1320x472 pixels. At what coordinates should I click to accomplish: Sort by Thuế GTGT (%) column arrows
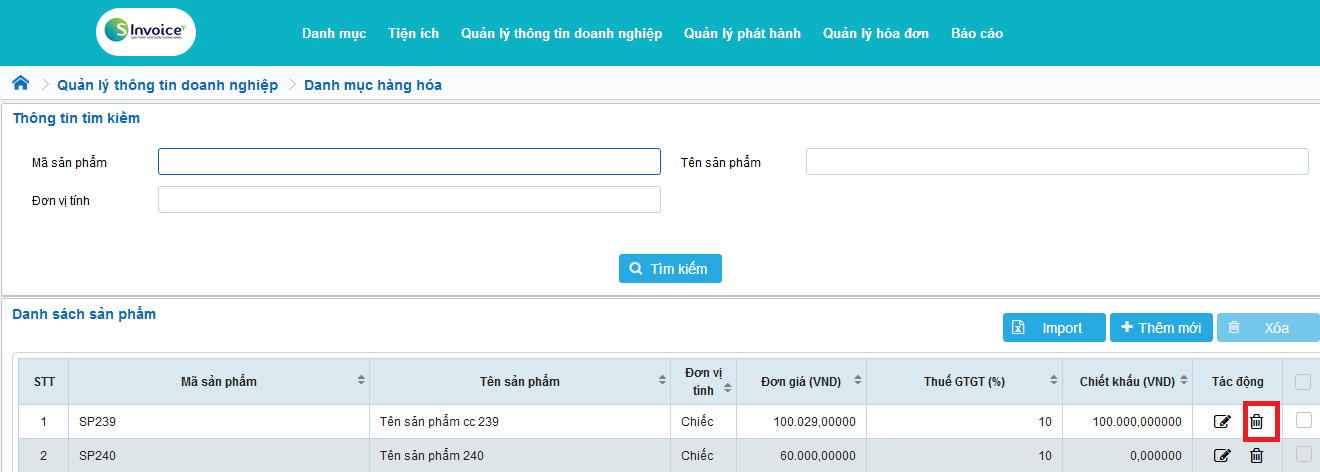1053,381
